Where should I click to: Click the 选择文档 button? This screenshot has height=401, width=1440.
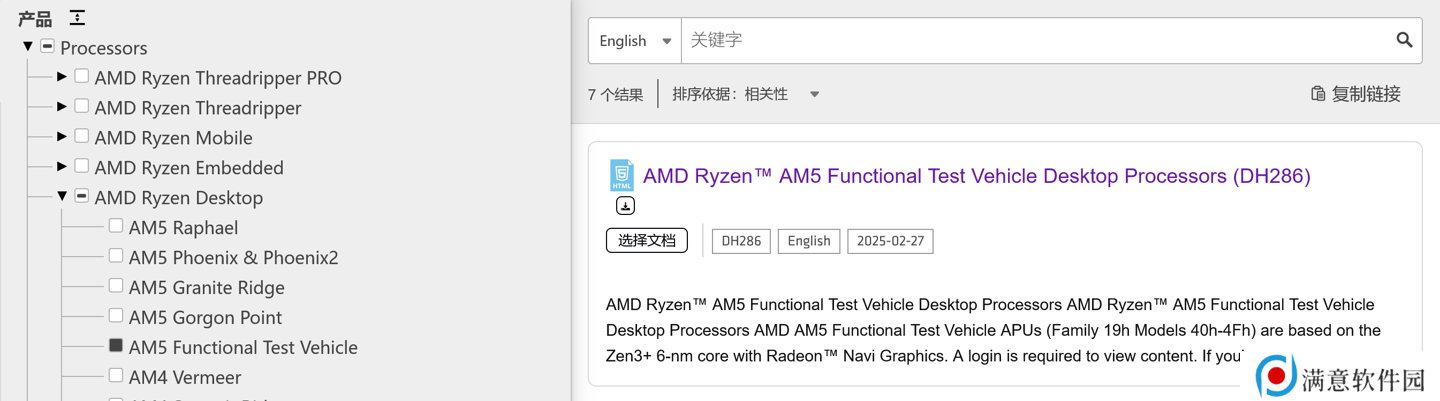(647, 240)
